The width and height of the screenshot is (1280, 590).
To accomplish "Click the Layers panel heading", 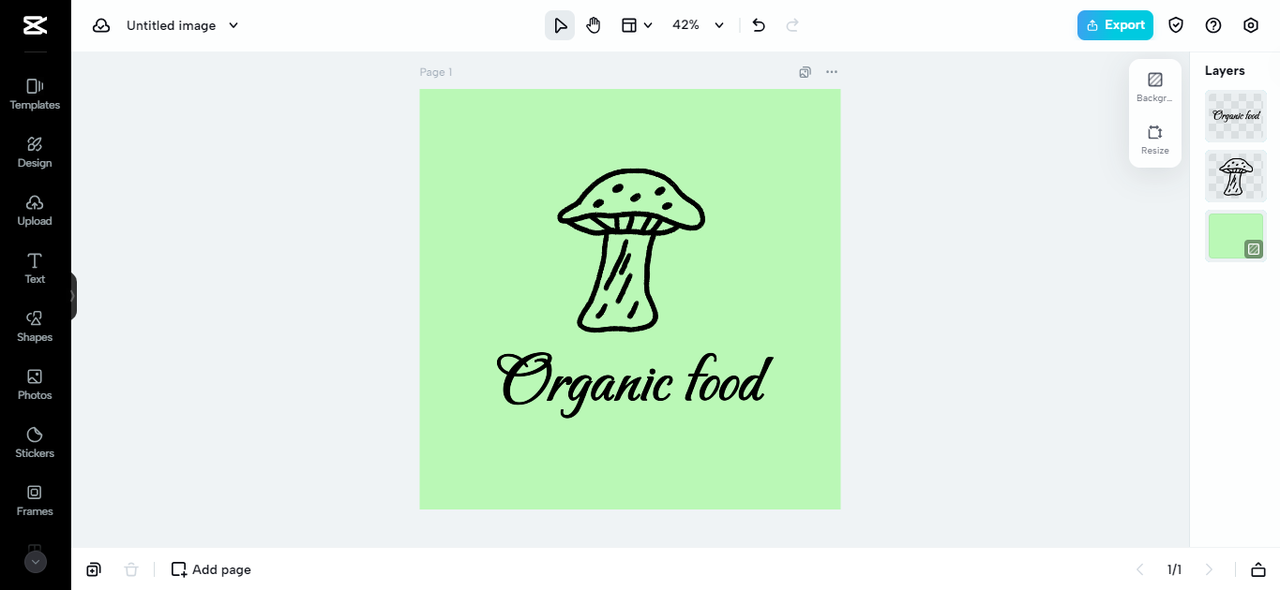I will click(1225, 71).
